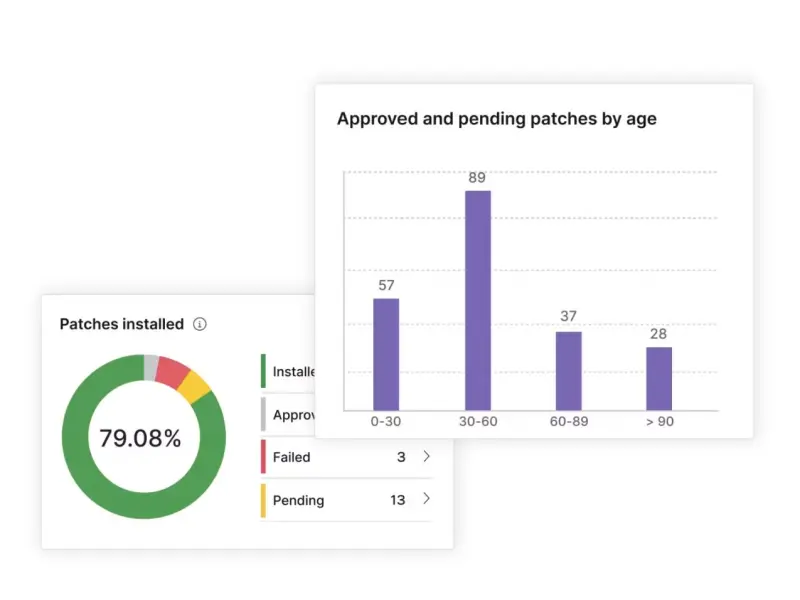Click the info icon beside Patches installed
Screen dimensions: 800x600
click(200, 324)
